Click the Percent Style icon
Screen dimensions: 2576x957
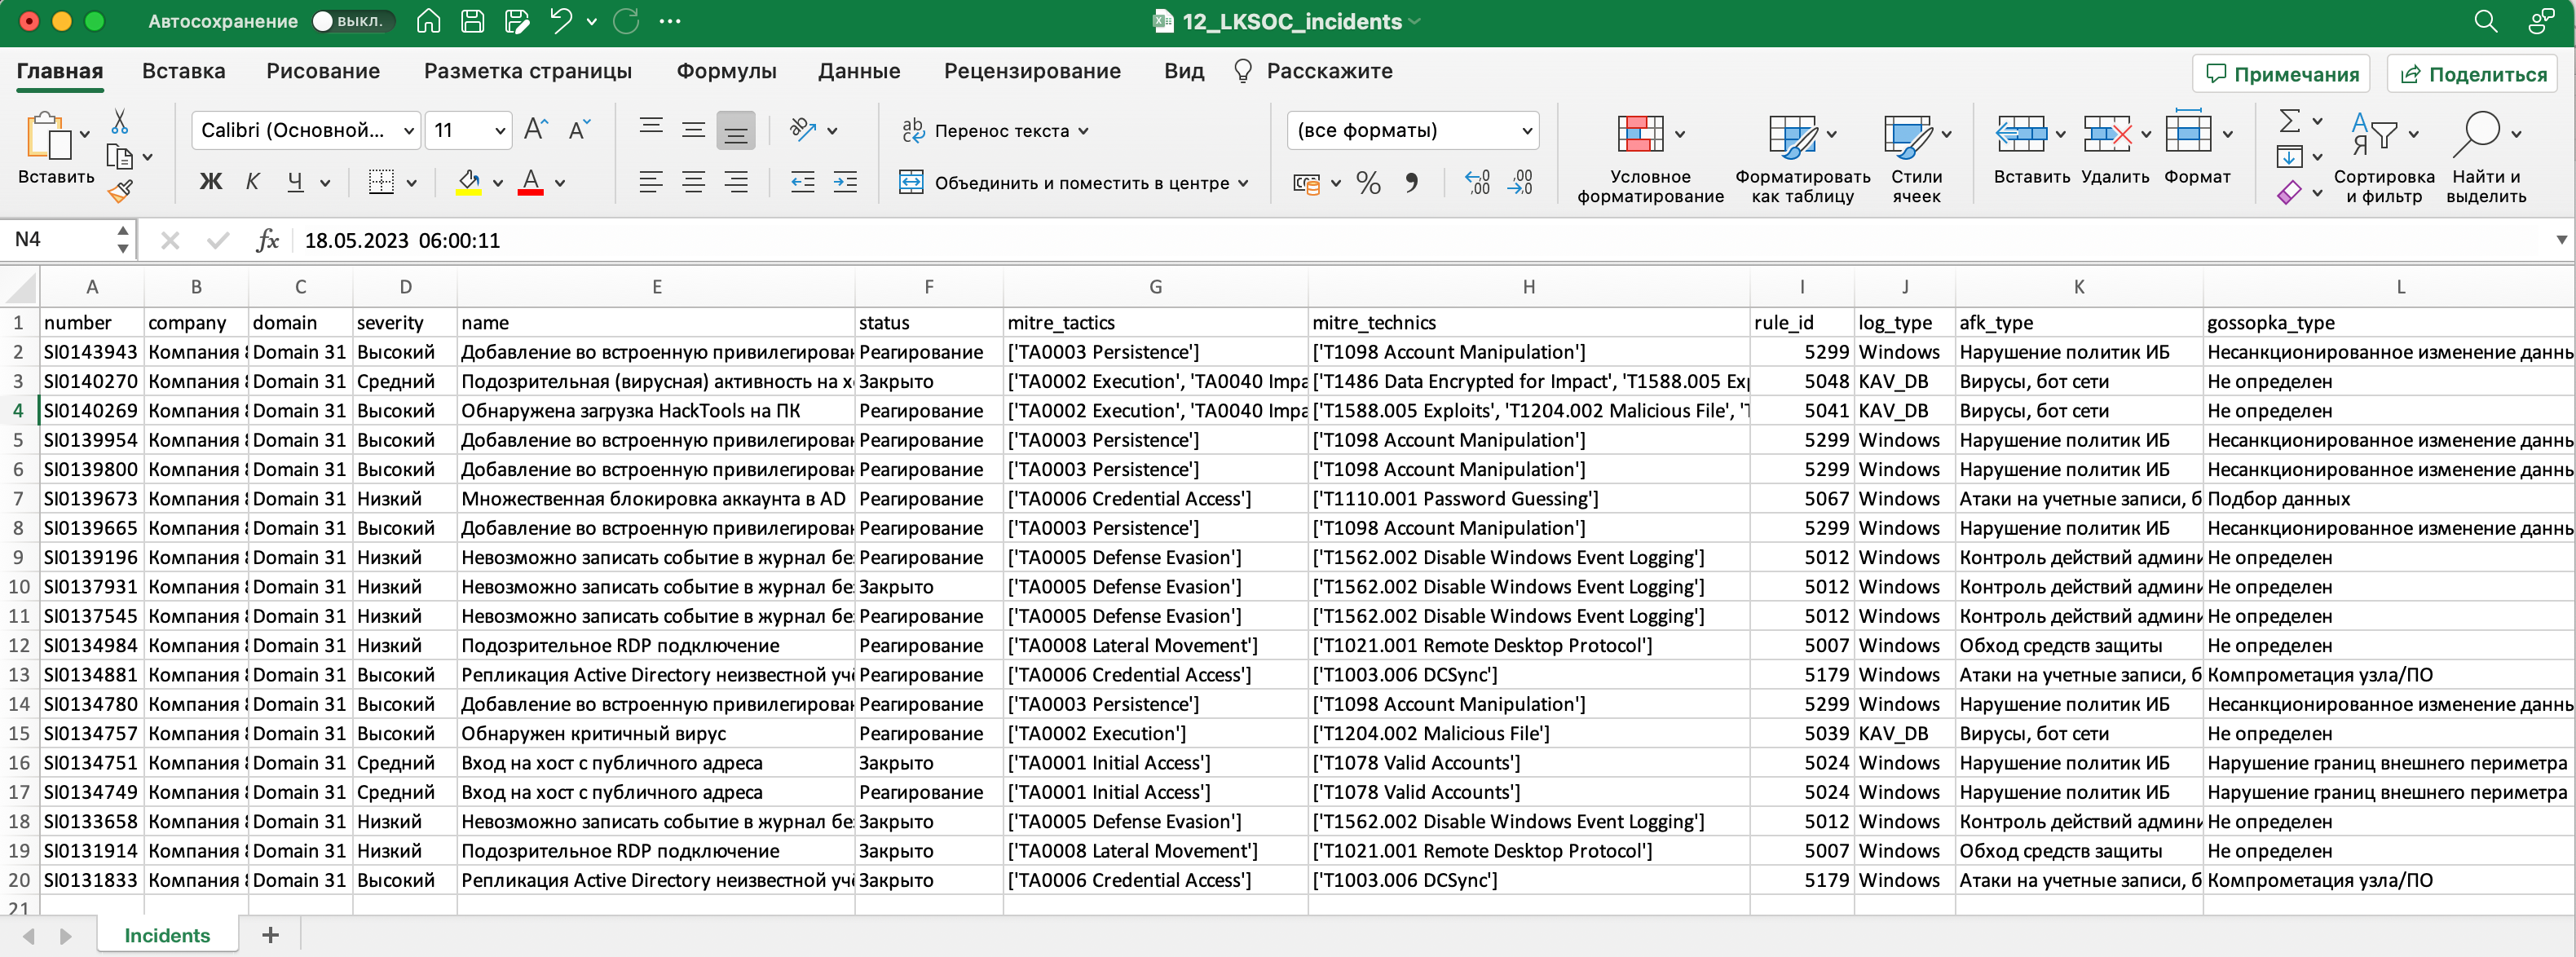(x=1368, y=183)
